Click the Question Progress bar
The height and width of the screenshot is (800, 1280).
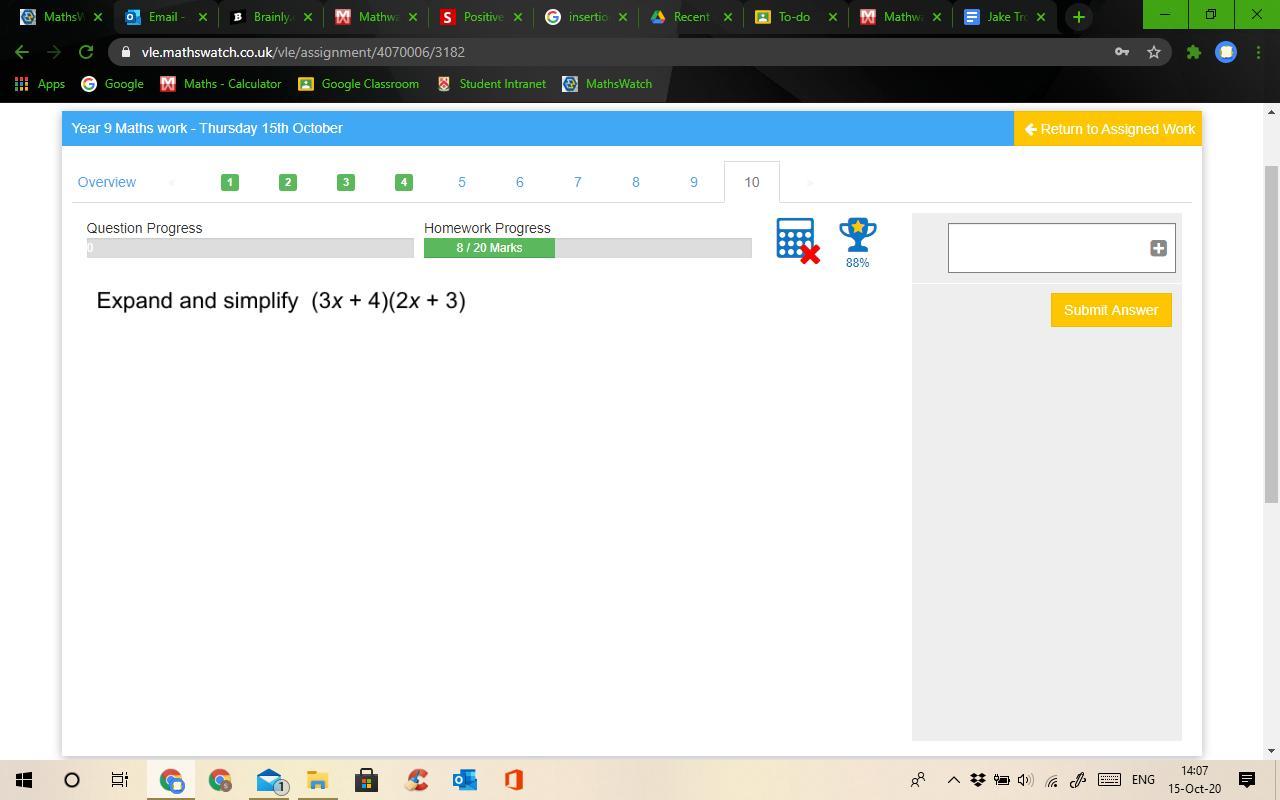coord(250,248)
